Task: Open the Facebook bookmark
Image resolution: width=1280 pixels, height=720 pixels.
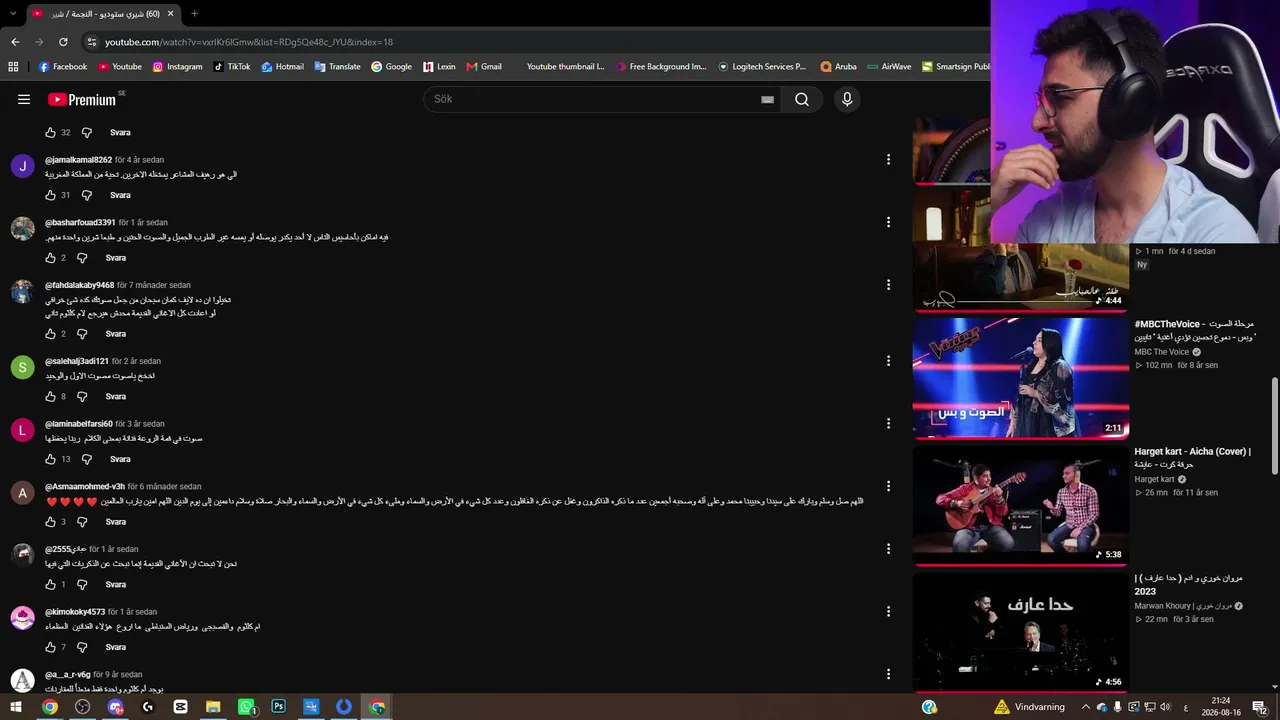Action: [x=63, y=67]
